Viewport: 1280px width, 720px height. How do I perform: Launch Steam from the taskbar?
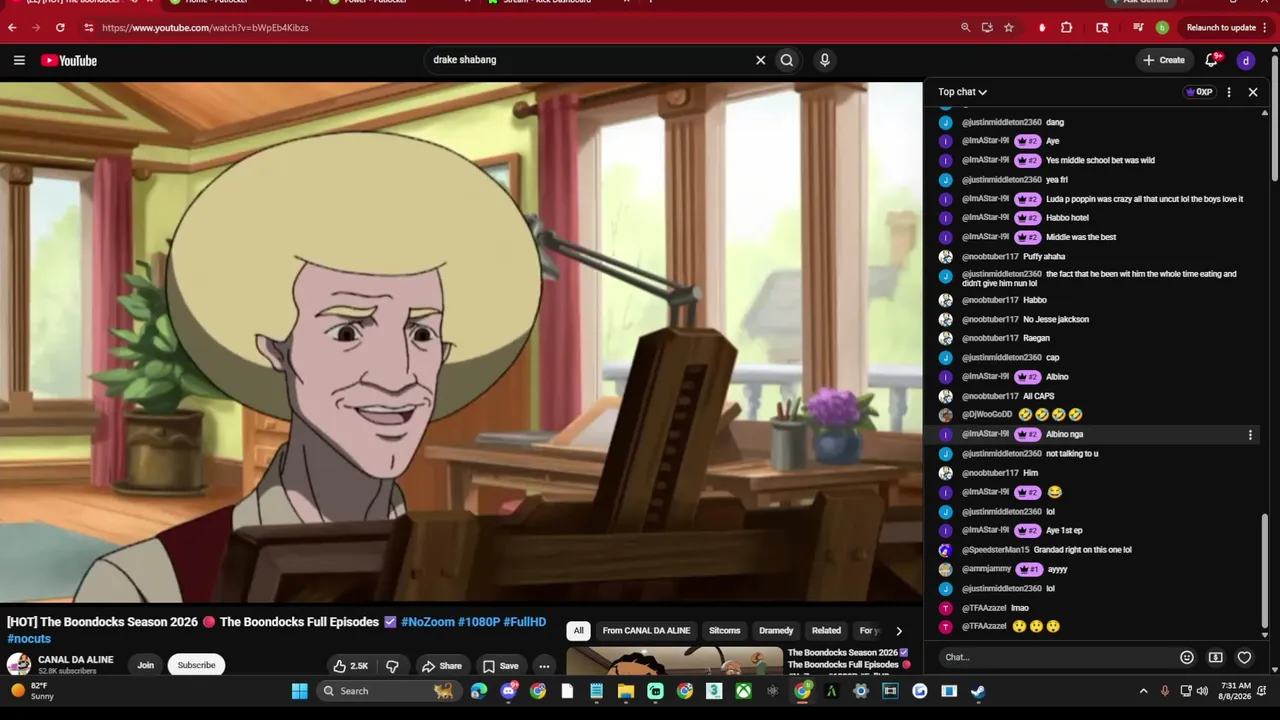[x=978, y=691]
